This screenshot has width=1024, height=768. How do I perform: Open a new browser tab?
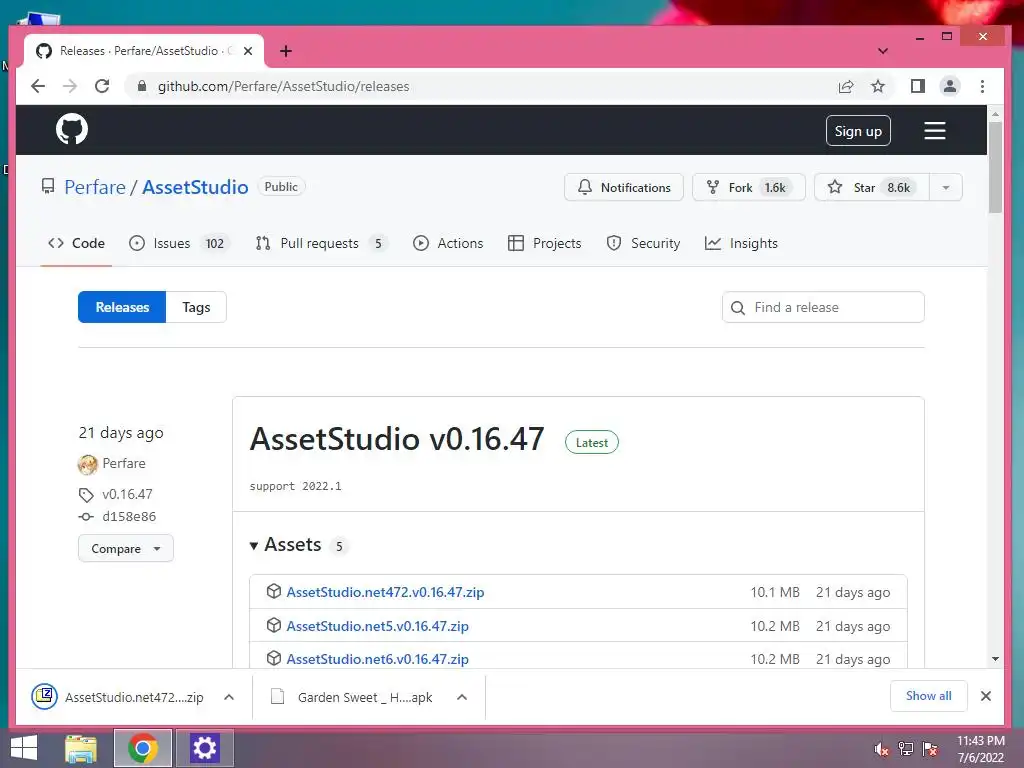pyautogui.click(x=285, y=51)
